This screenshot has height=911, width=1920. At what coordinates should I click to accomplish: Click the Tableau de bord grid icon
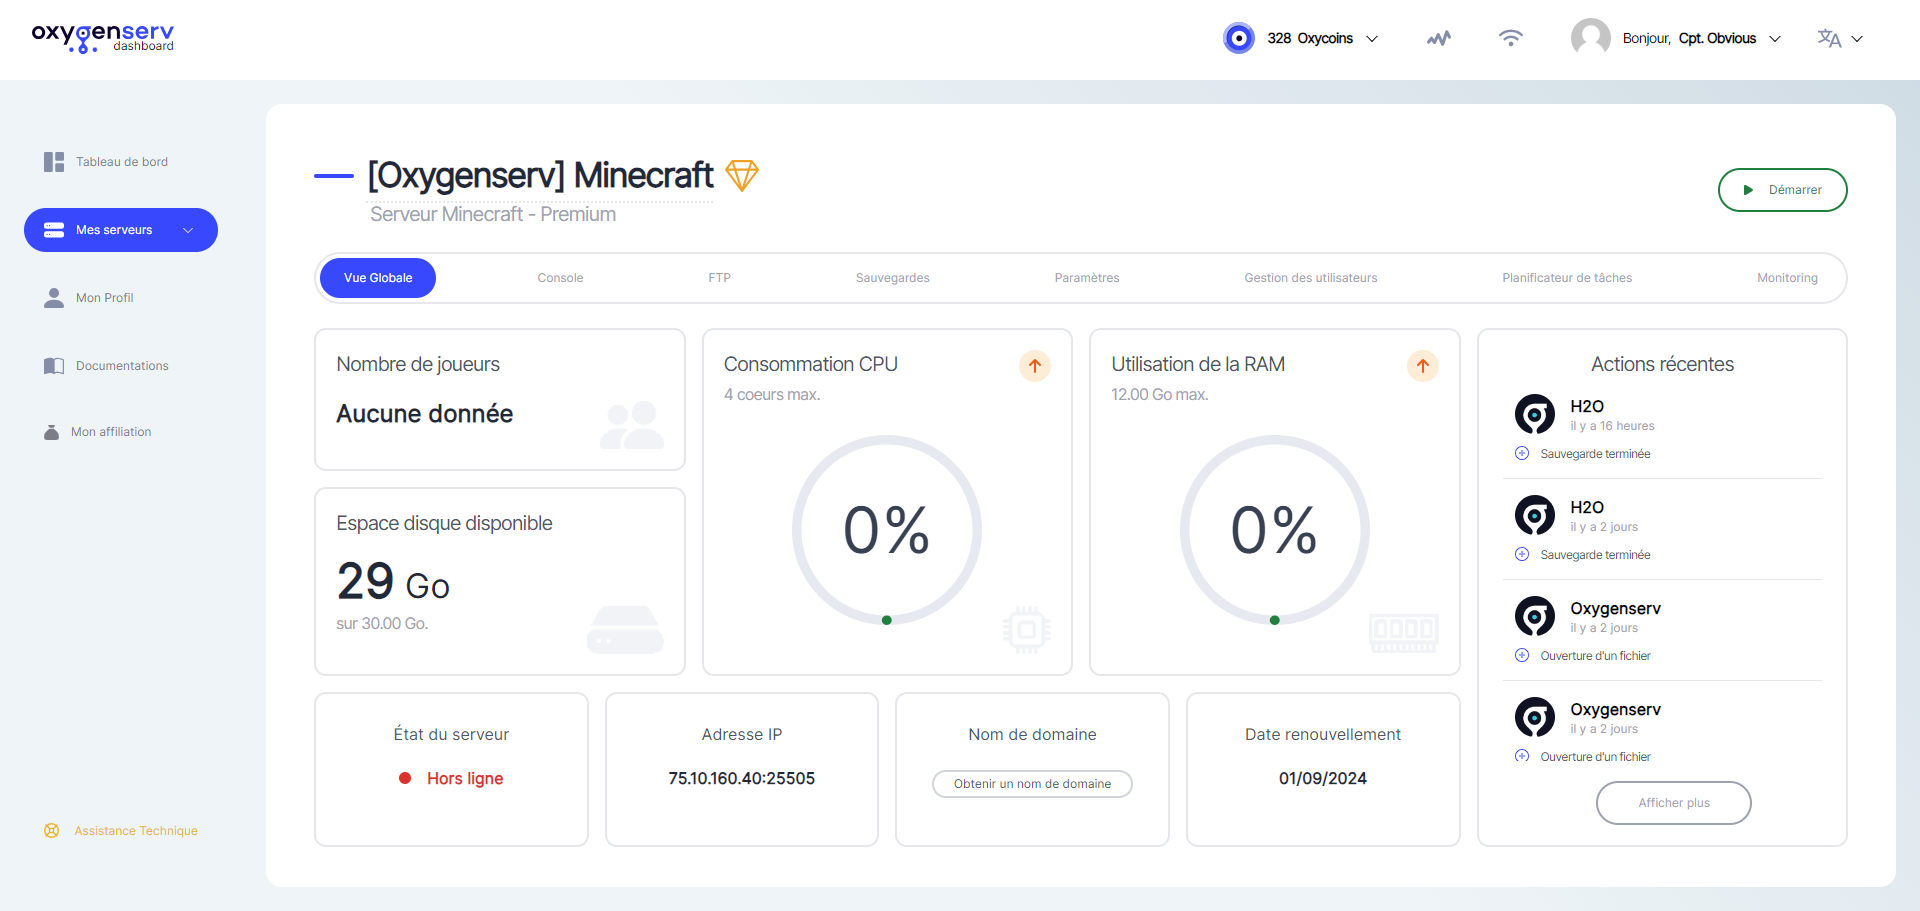[x=54, y=162]
